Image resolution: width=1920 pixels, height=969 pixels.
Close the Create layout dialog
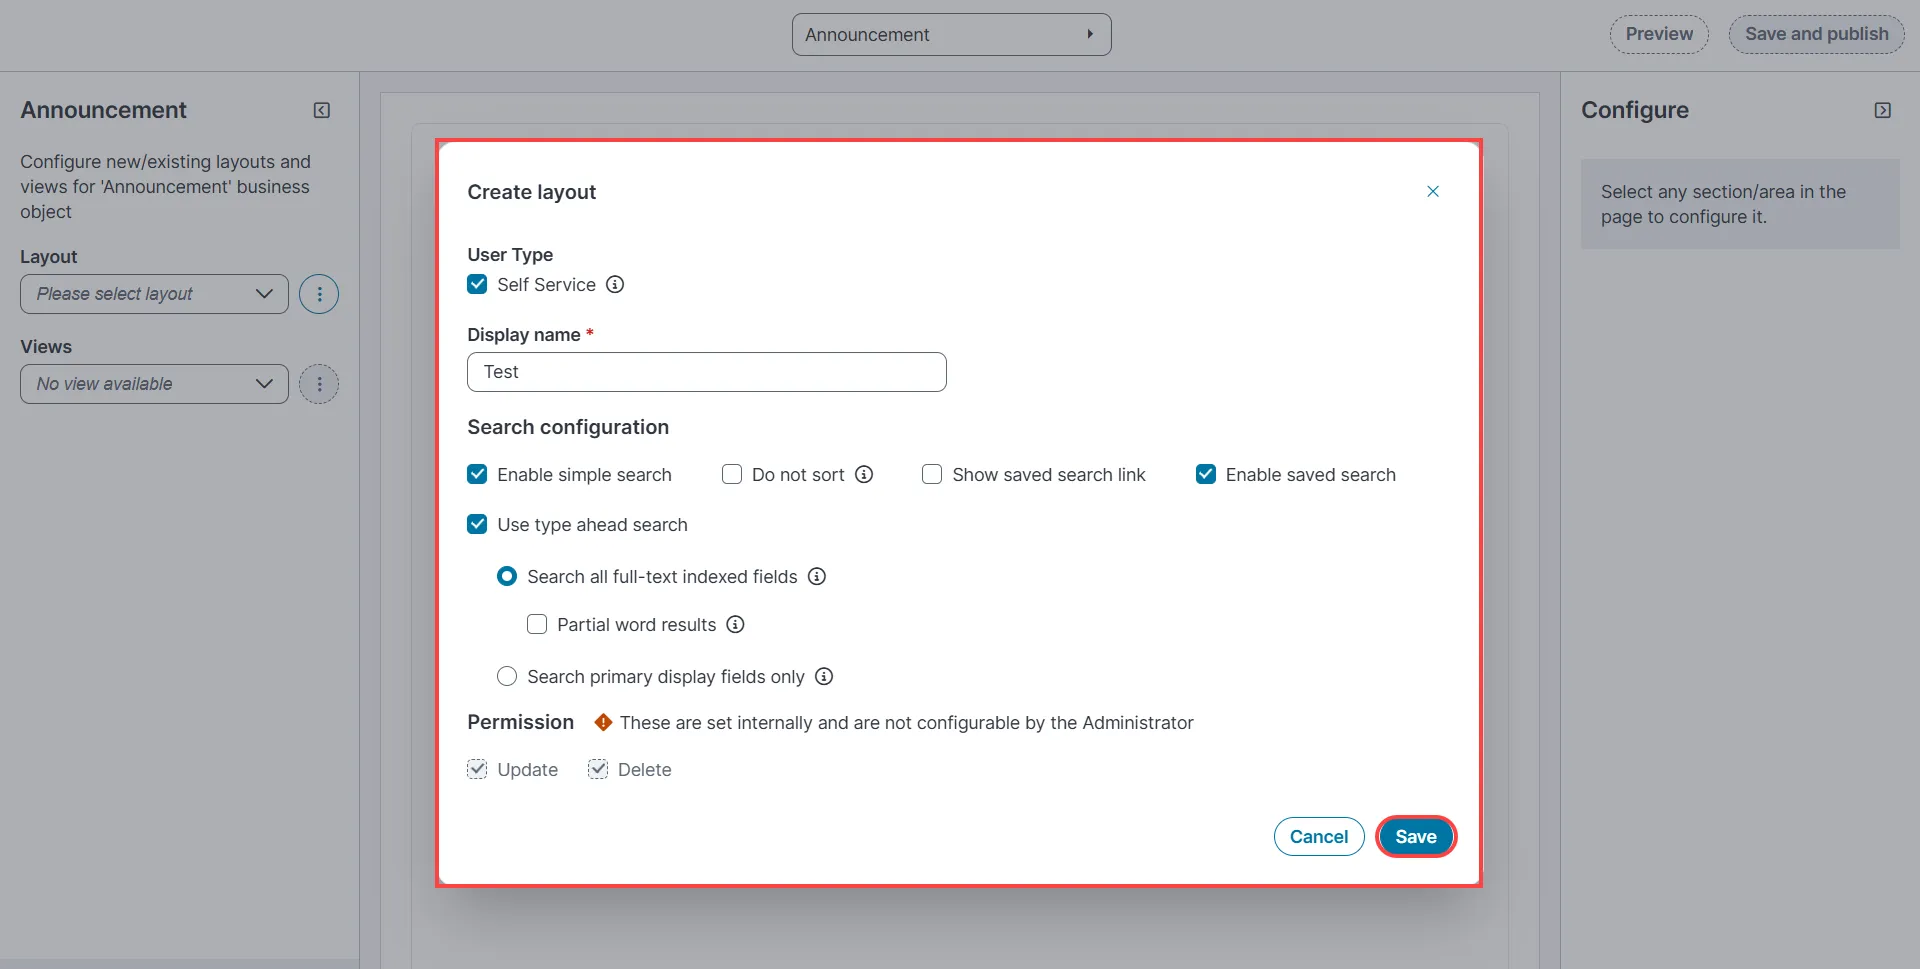pyautogui.click(x=1433, y=191)
